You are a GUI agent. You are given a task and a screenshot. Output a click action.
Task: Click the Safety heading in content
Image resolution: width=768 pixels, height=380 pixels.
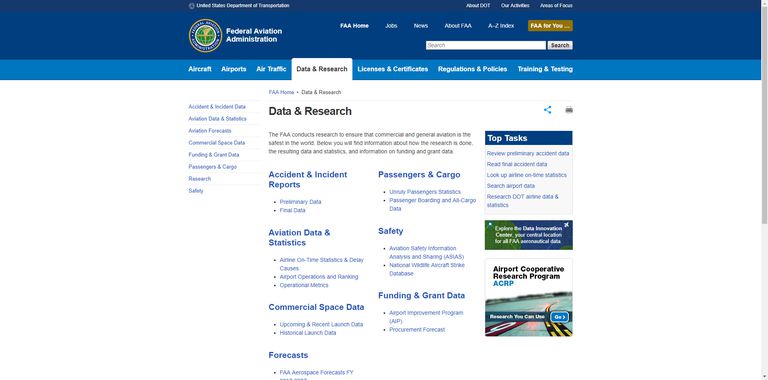[390, 231]
